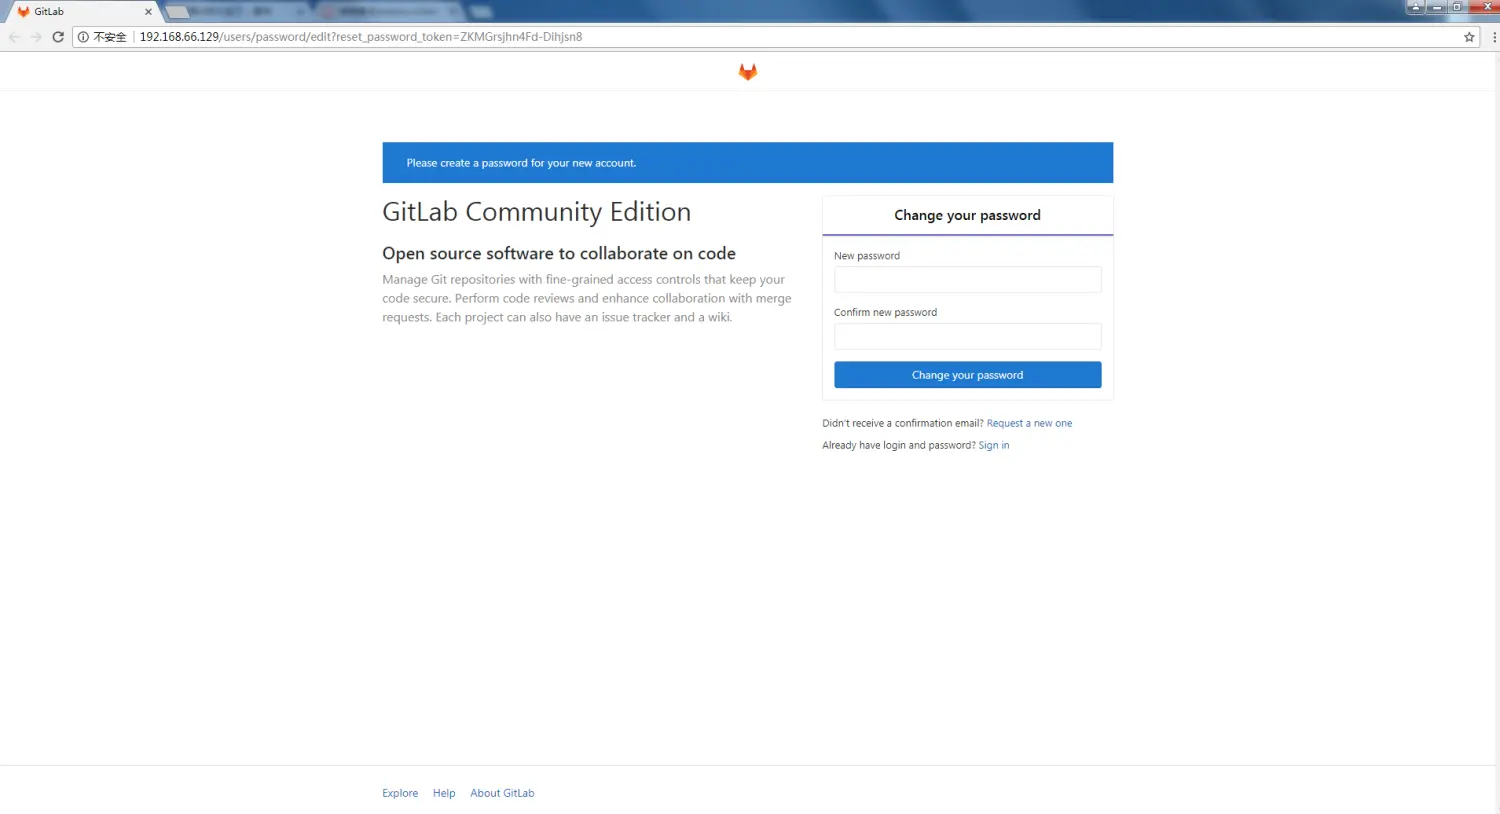Go back using the browser back arrow
Image resolution: width=1500 pixels, height=814 pixels.
[14, 37]
